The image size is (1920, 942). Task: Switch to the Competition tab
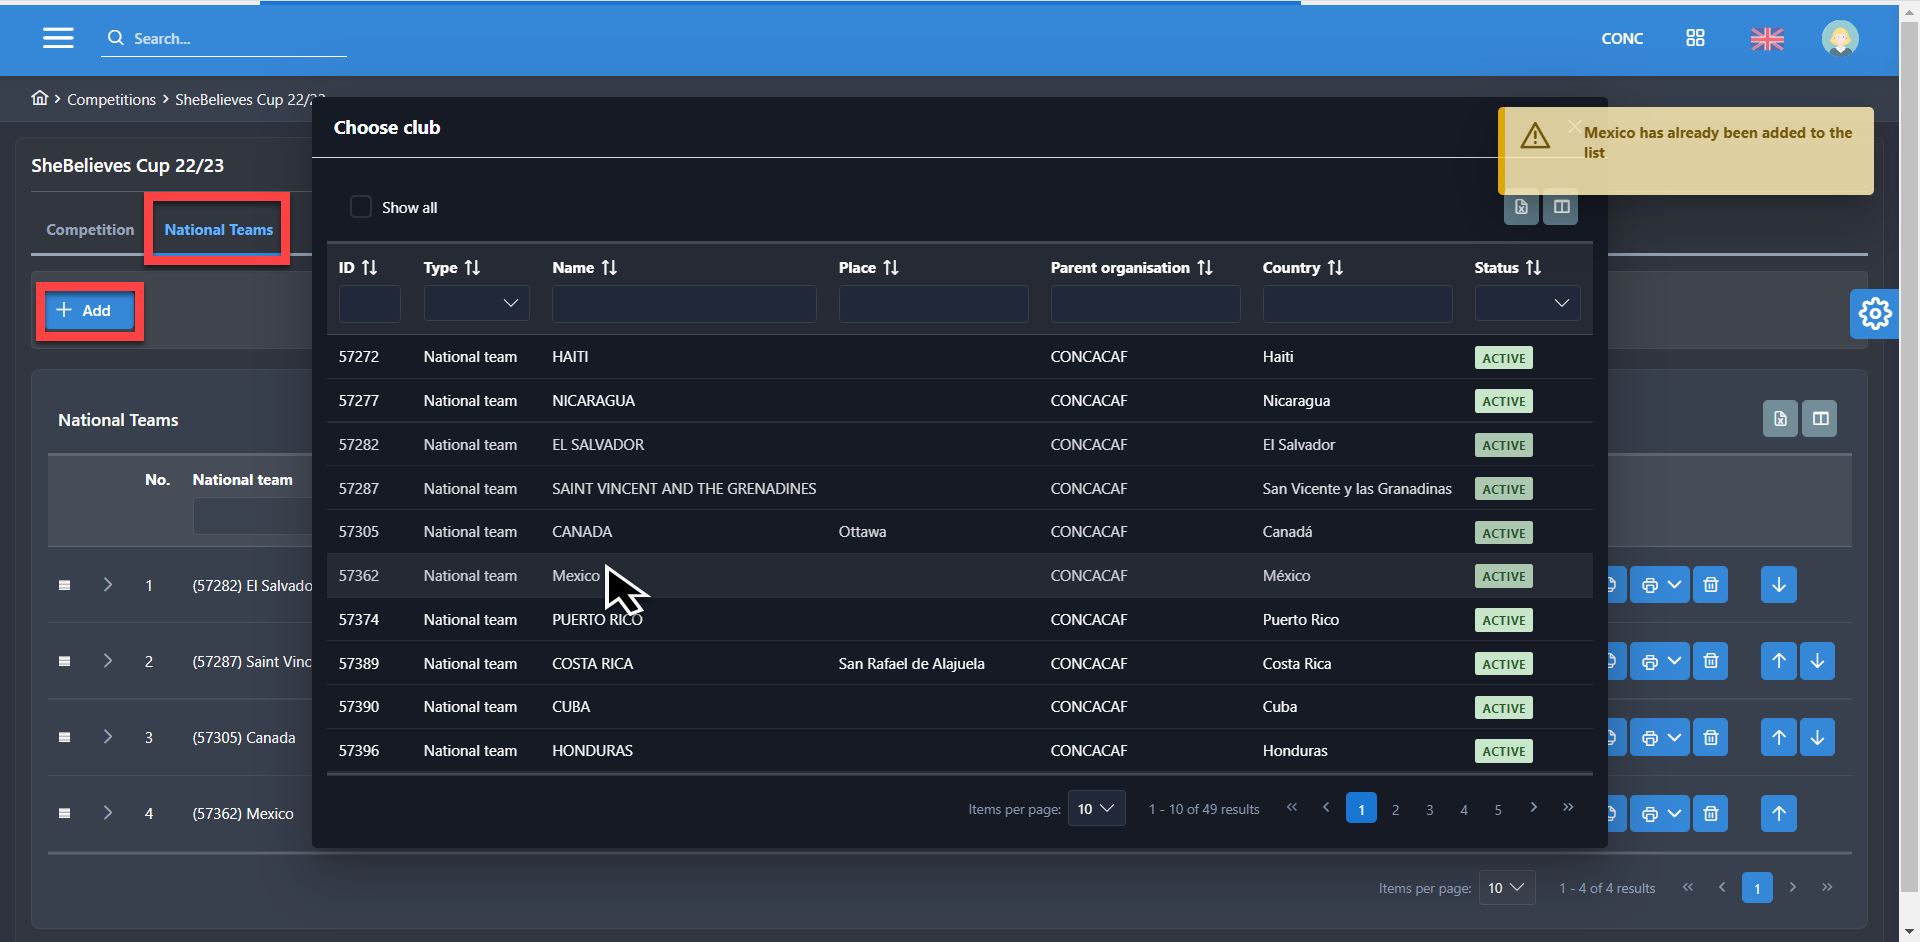90,230
